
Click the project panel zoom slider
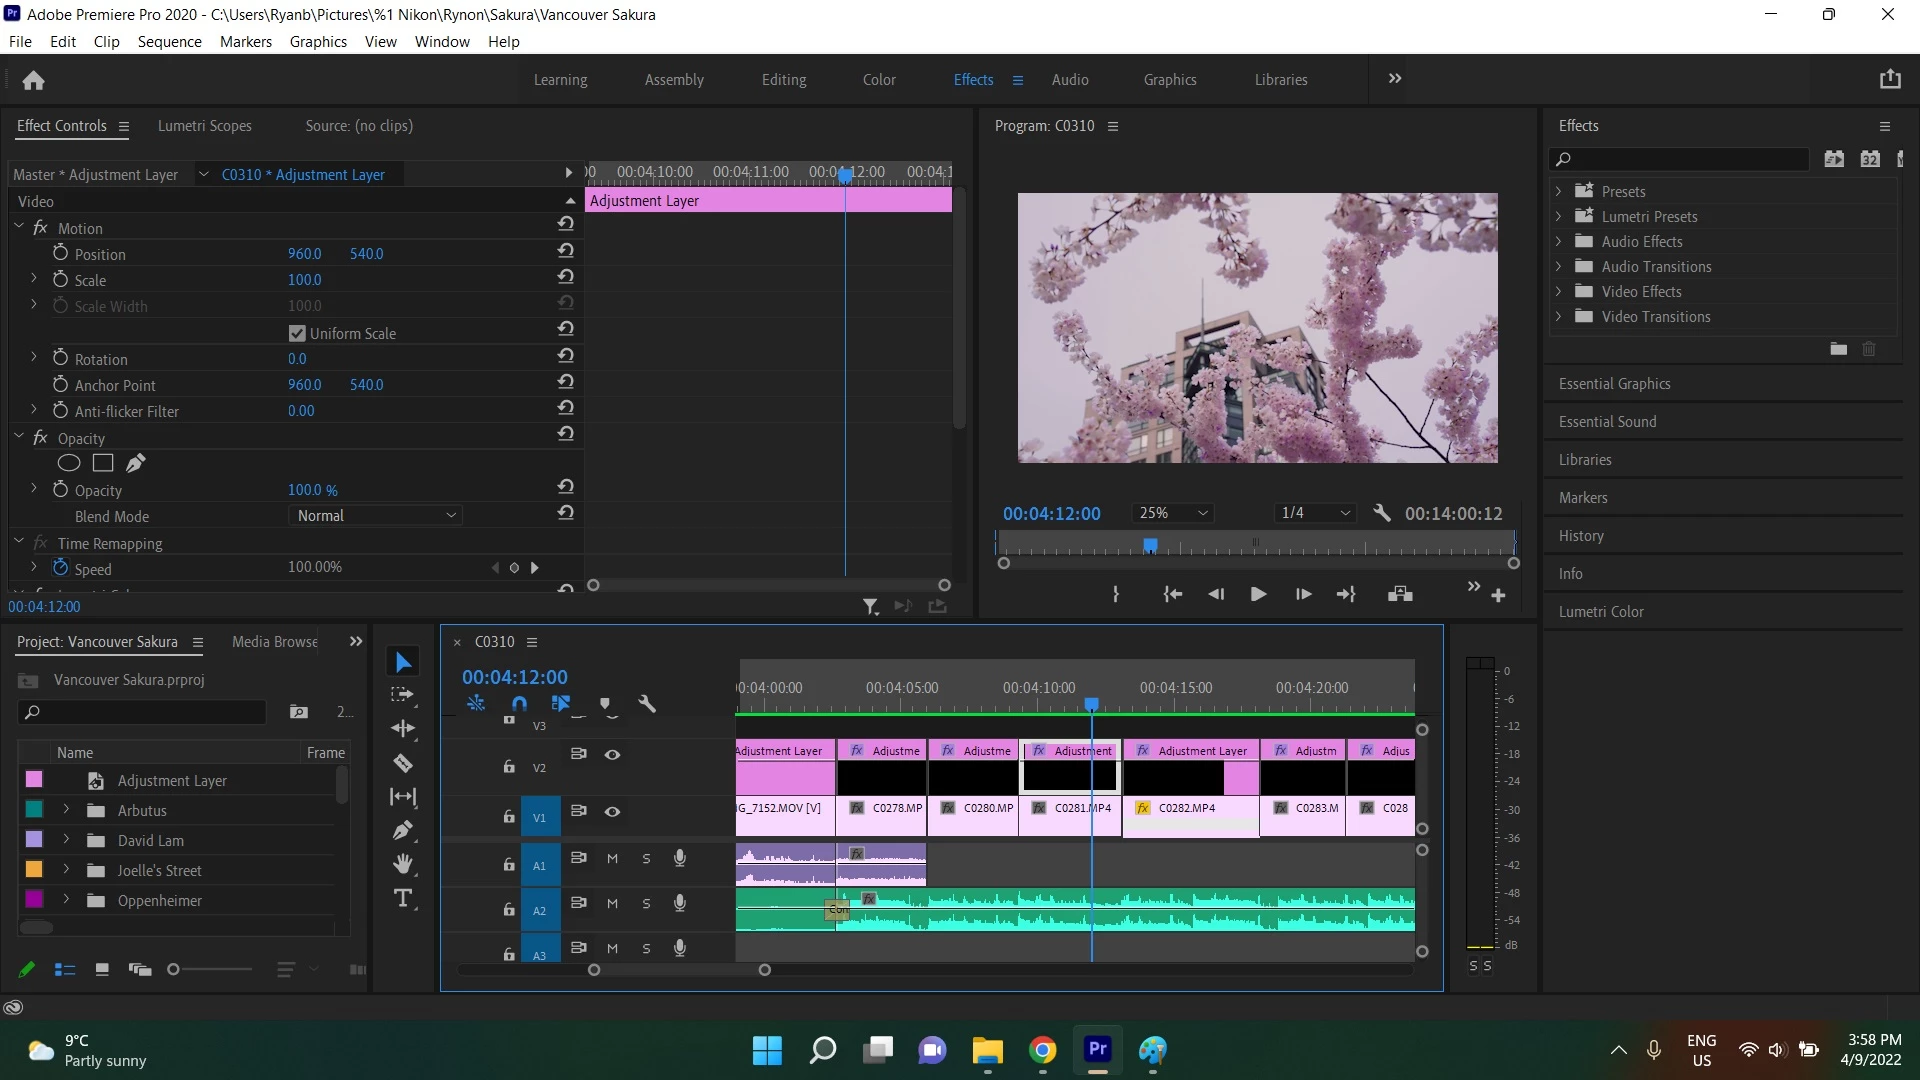[174, 970]
